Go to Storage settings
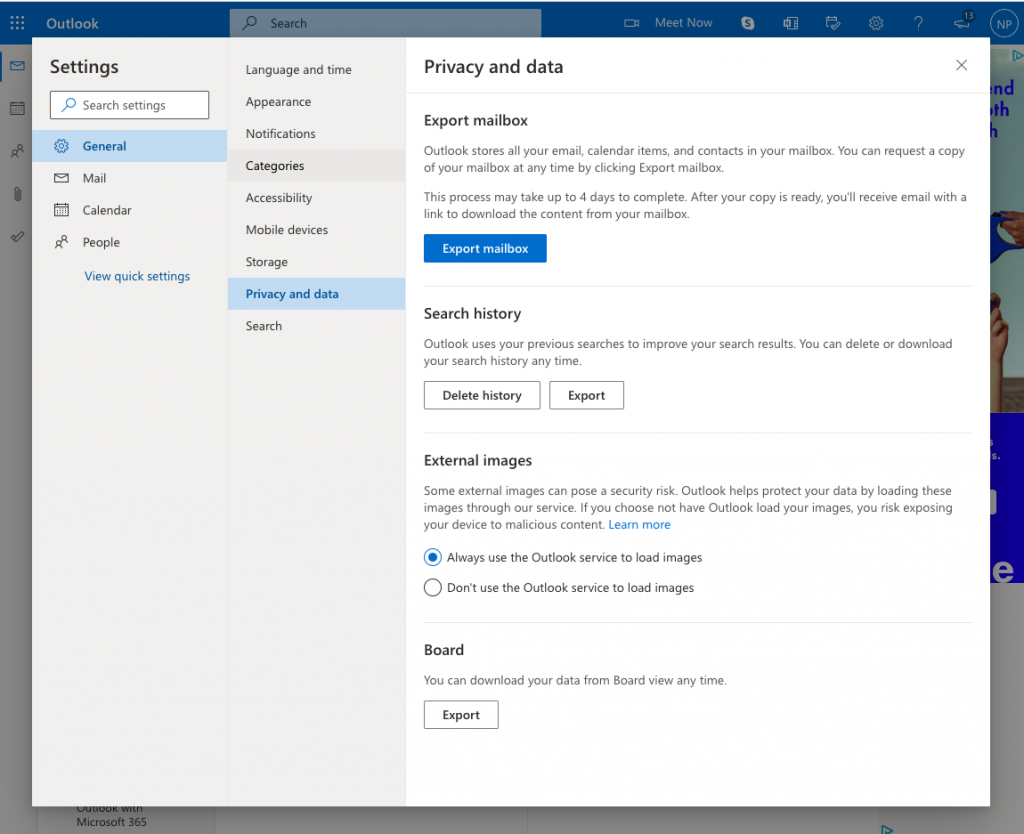Screen dimensions: 1024x834 [317, 261]
